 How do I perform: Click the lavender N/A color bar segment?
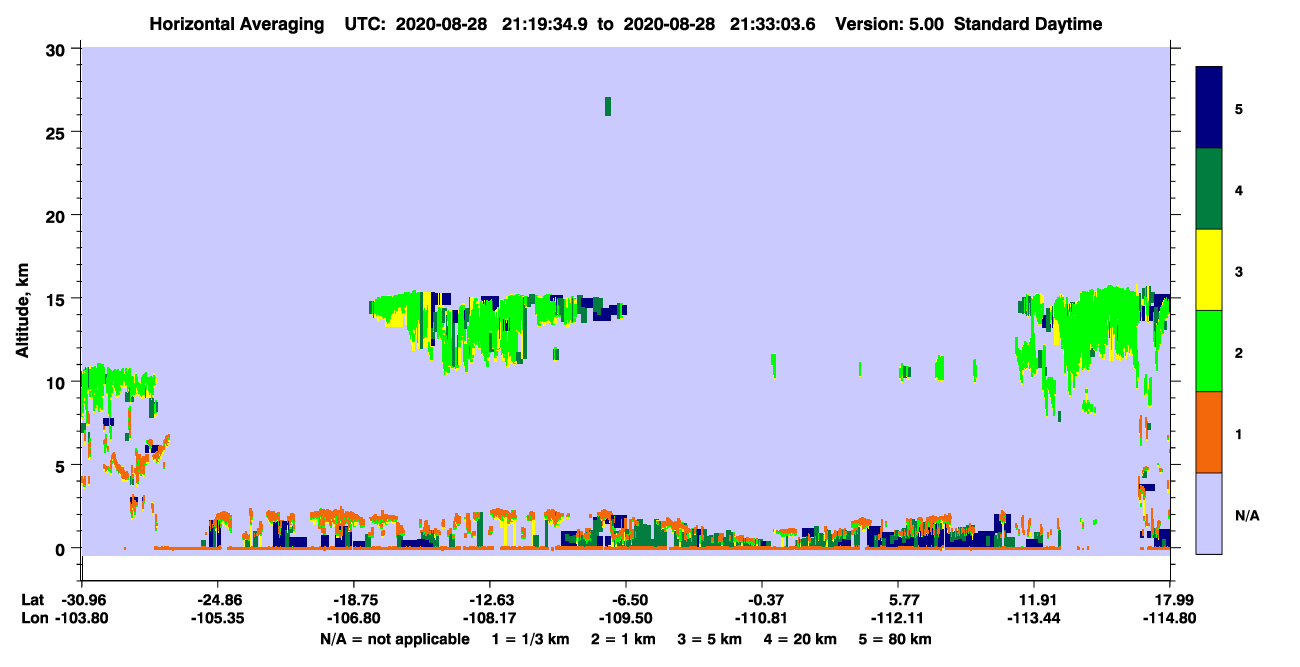pos(1209,513)
